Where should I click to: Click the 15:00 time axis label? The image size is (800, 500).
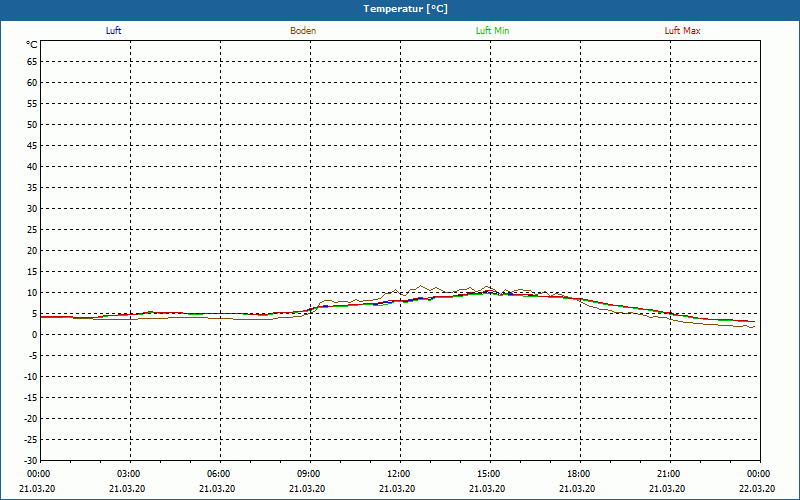[x=489, y=474]
